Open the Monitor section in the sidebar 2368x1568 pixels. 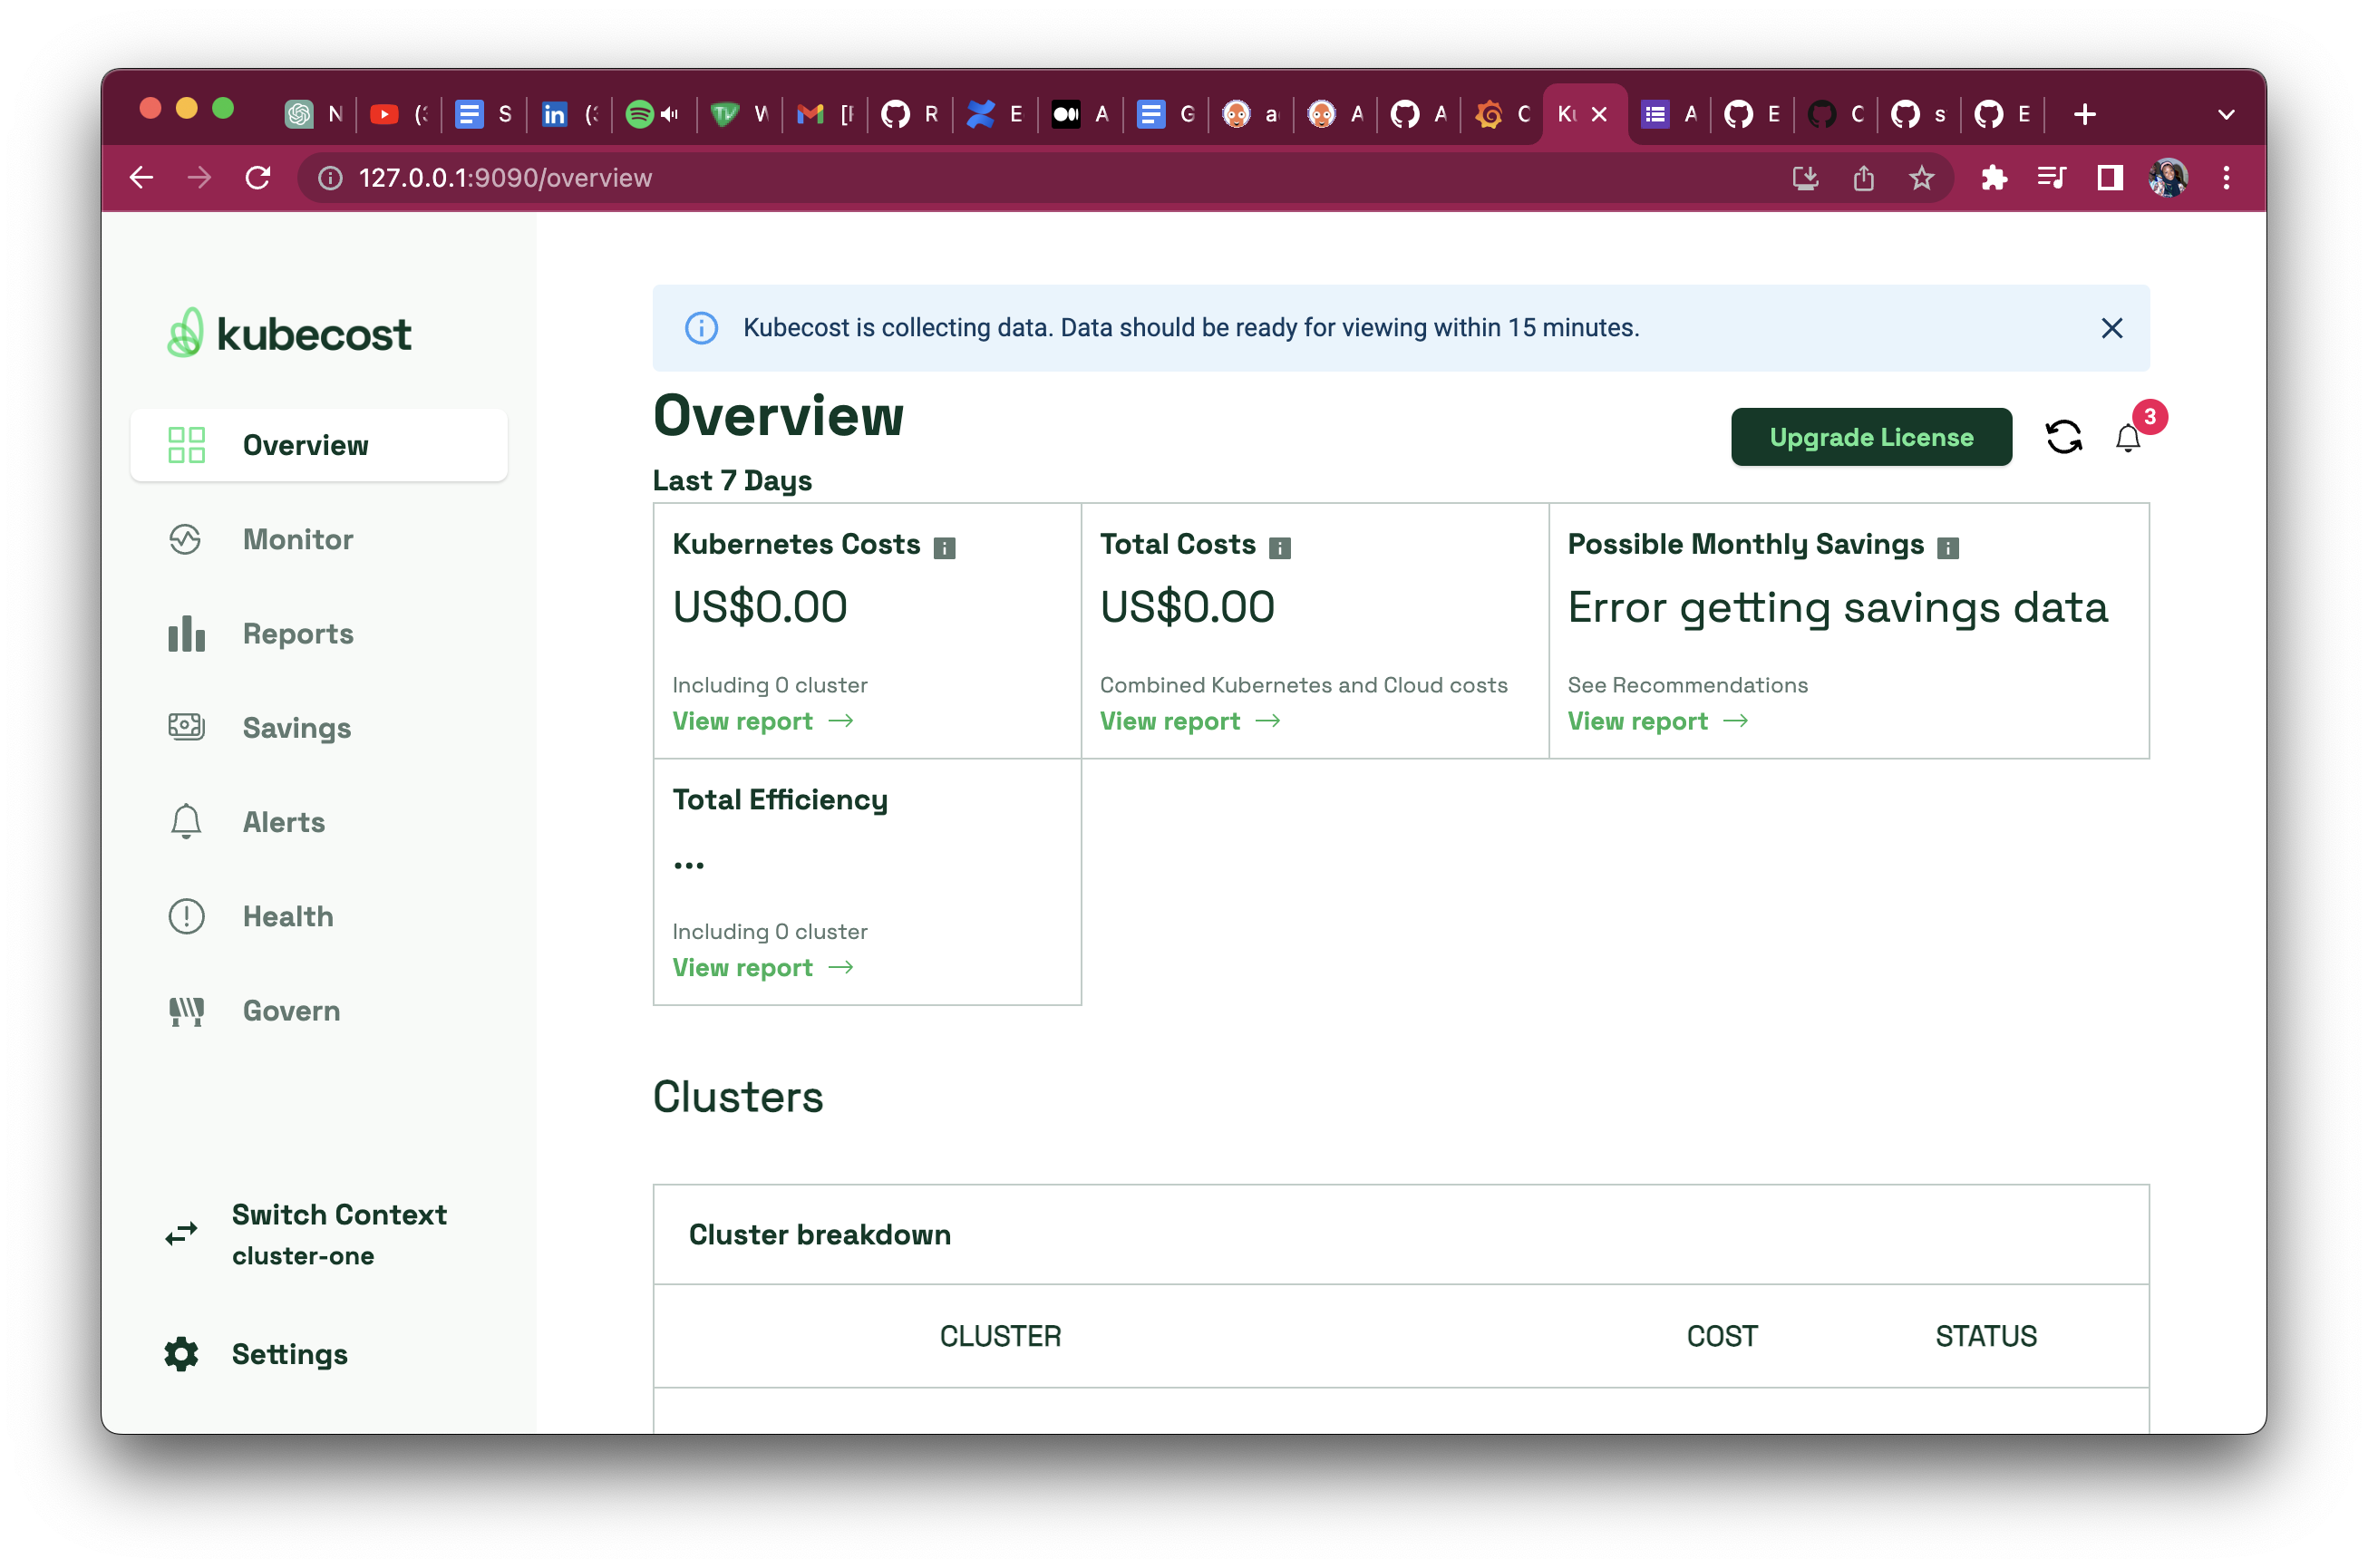pos(297,539)
